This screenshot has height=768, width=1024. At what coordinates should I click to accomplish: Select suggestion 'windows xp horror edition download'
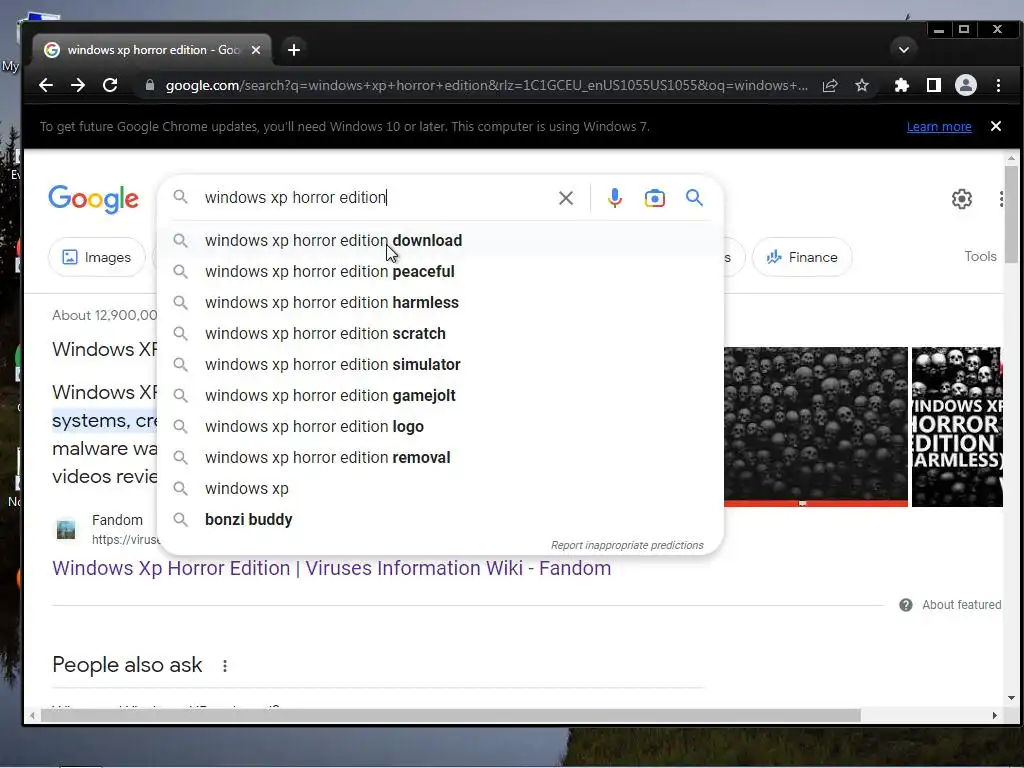(441, 240)
